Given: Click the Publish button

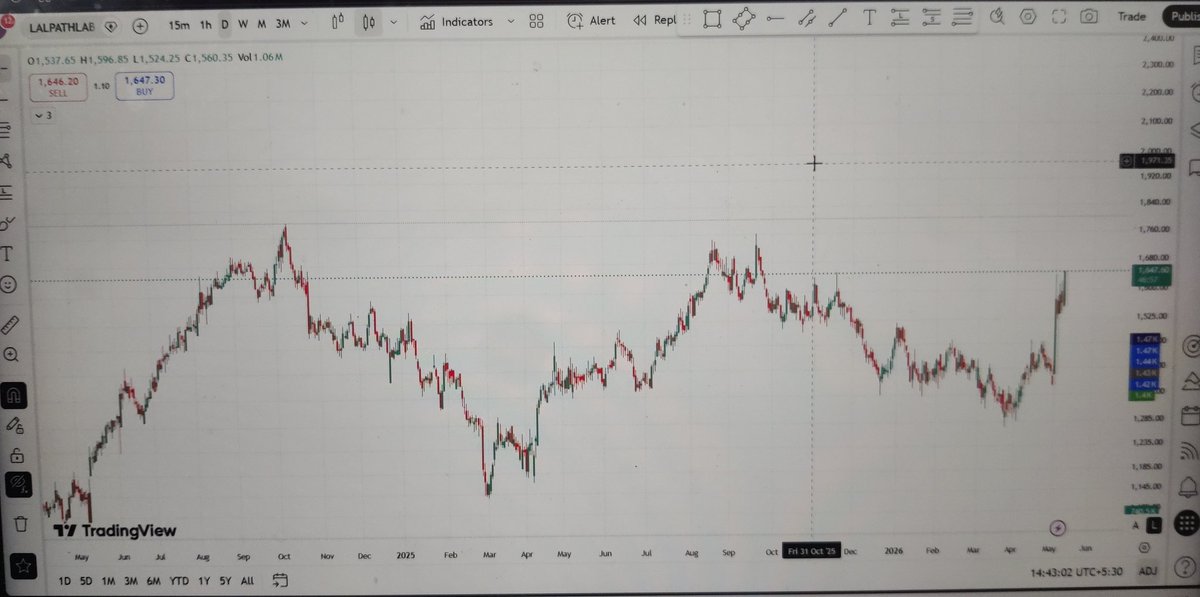Looking at the screenshot, I should pos(1180,16).
